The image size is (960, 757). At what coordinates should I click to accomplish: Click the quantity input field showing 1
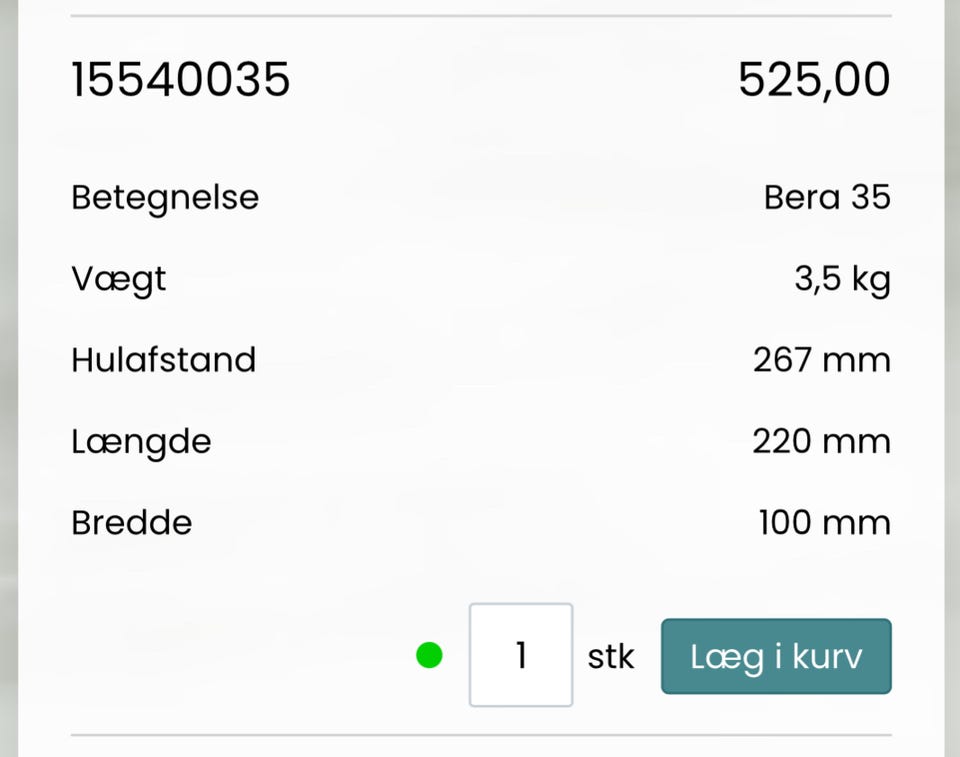click(521, 655)
